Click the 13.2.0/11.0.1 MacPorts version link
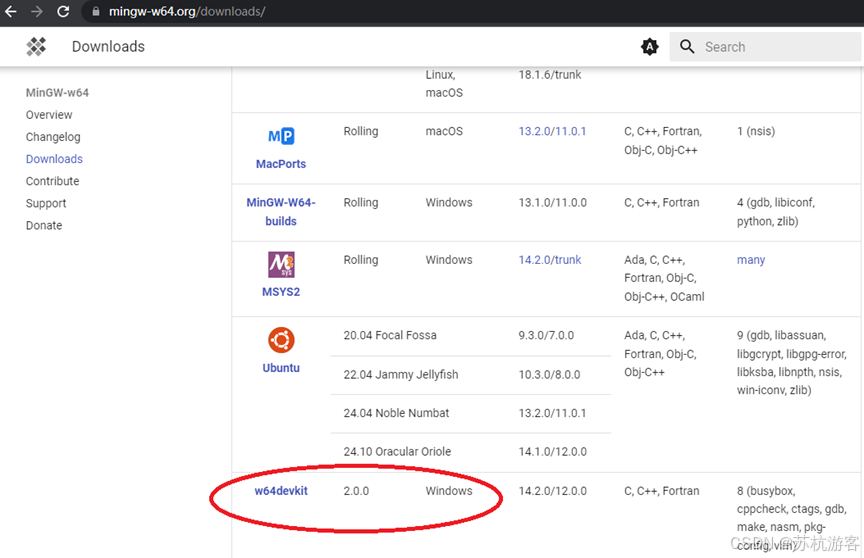Screen dimensions: 864x558 [552, 131]
